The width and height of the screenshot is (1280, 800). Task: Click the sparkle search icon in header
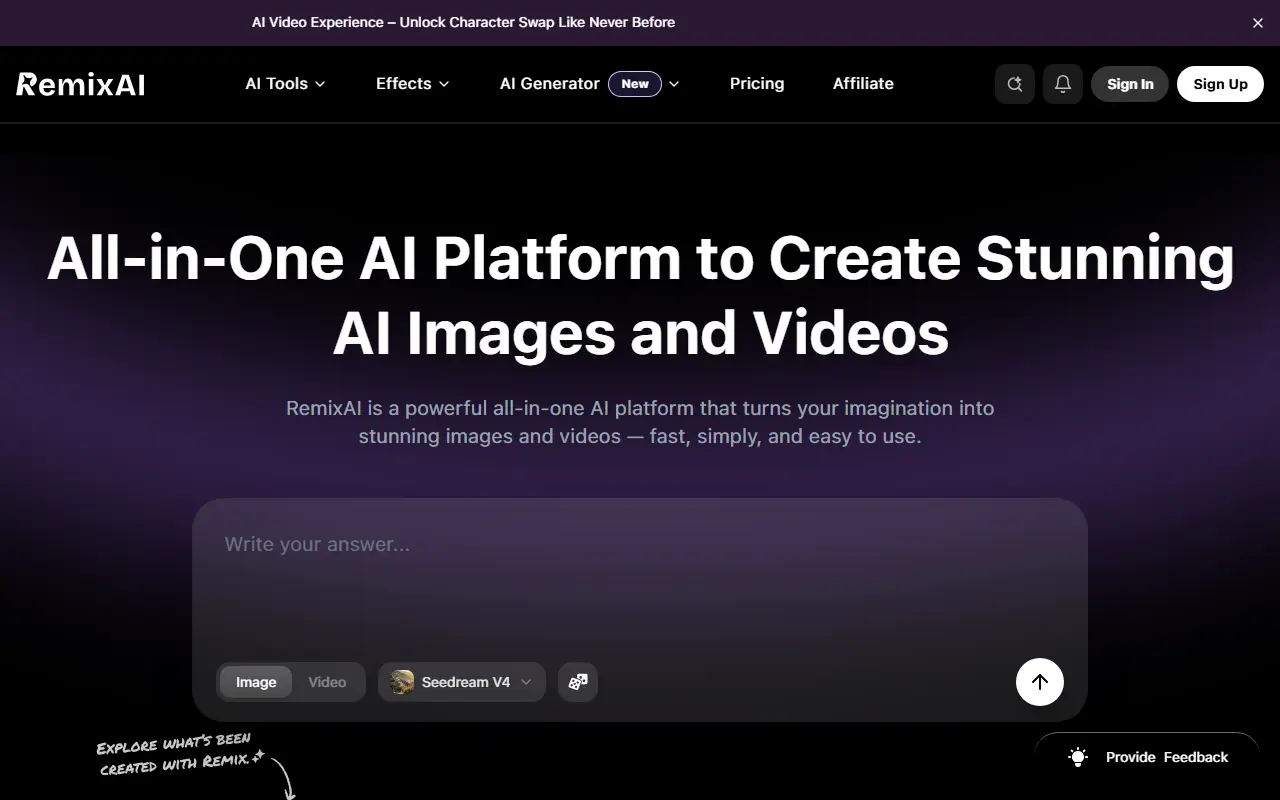click(x=1015, y=84)
